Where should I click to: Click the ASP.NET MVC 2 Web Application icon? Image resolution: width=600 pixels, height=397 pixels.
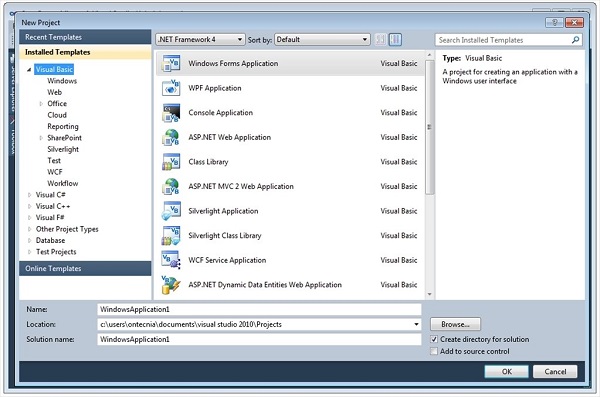[171, 186]
